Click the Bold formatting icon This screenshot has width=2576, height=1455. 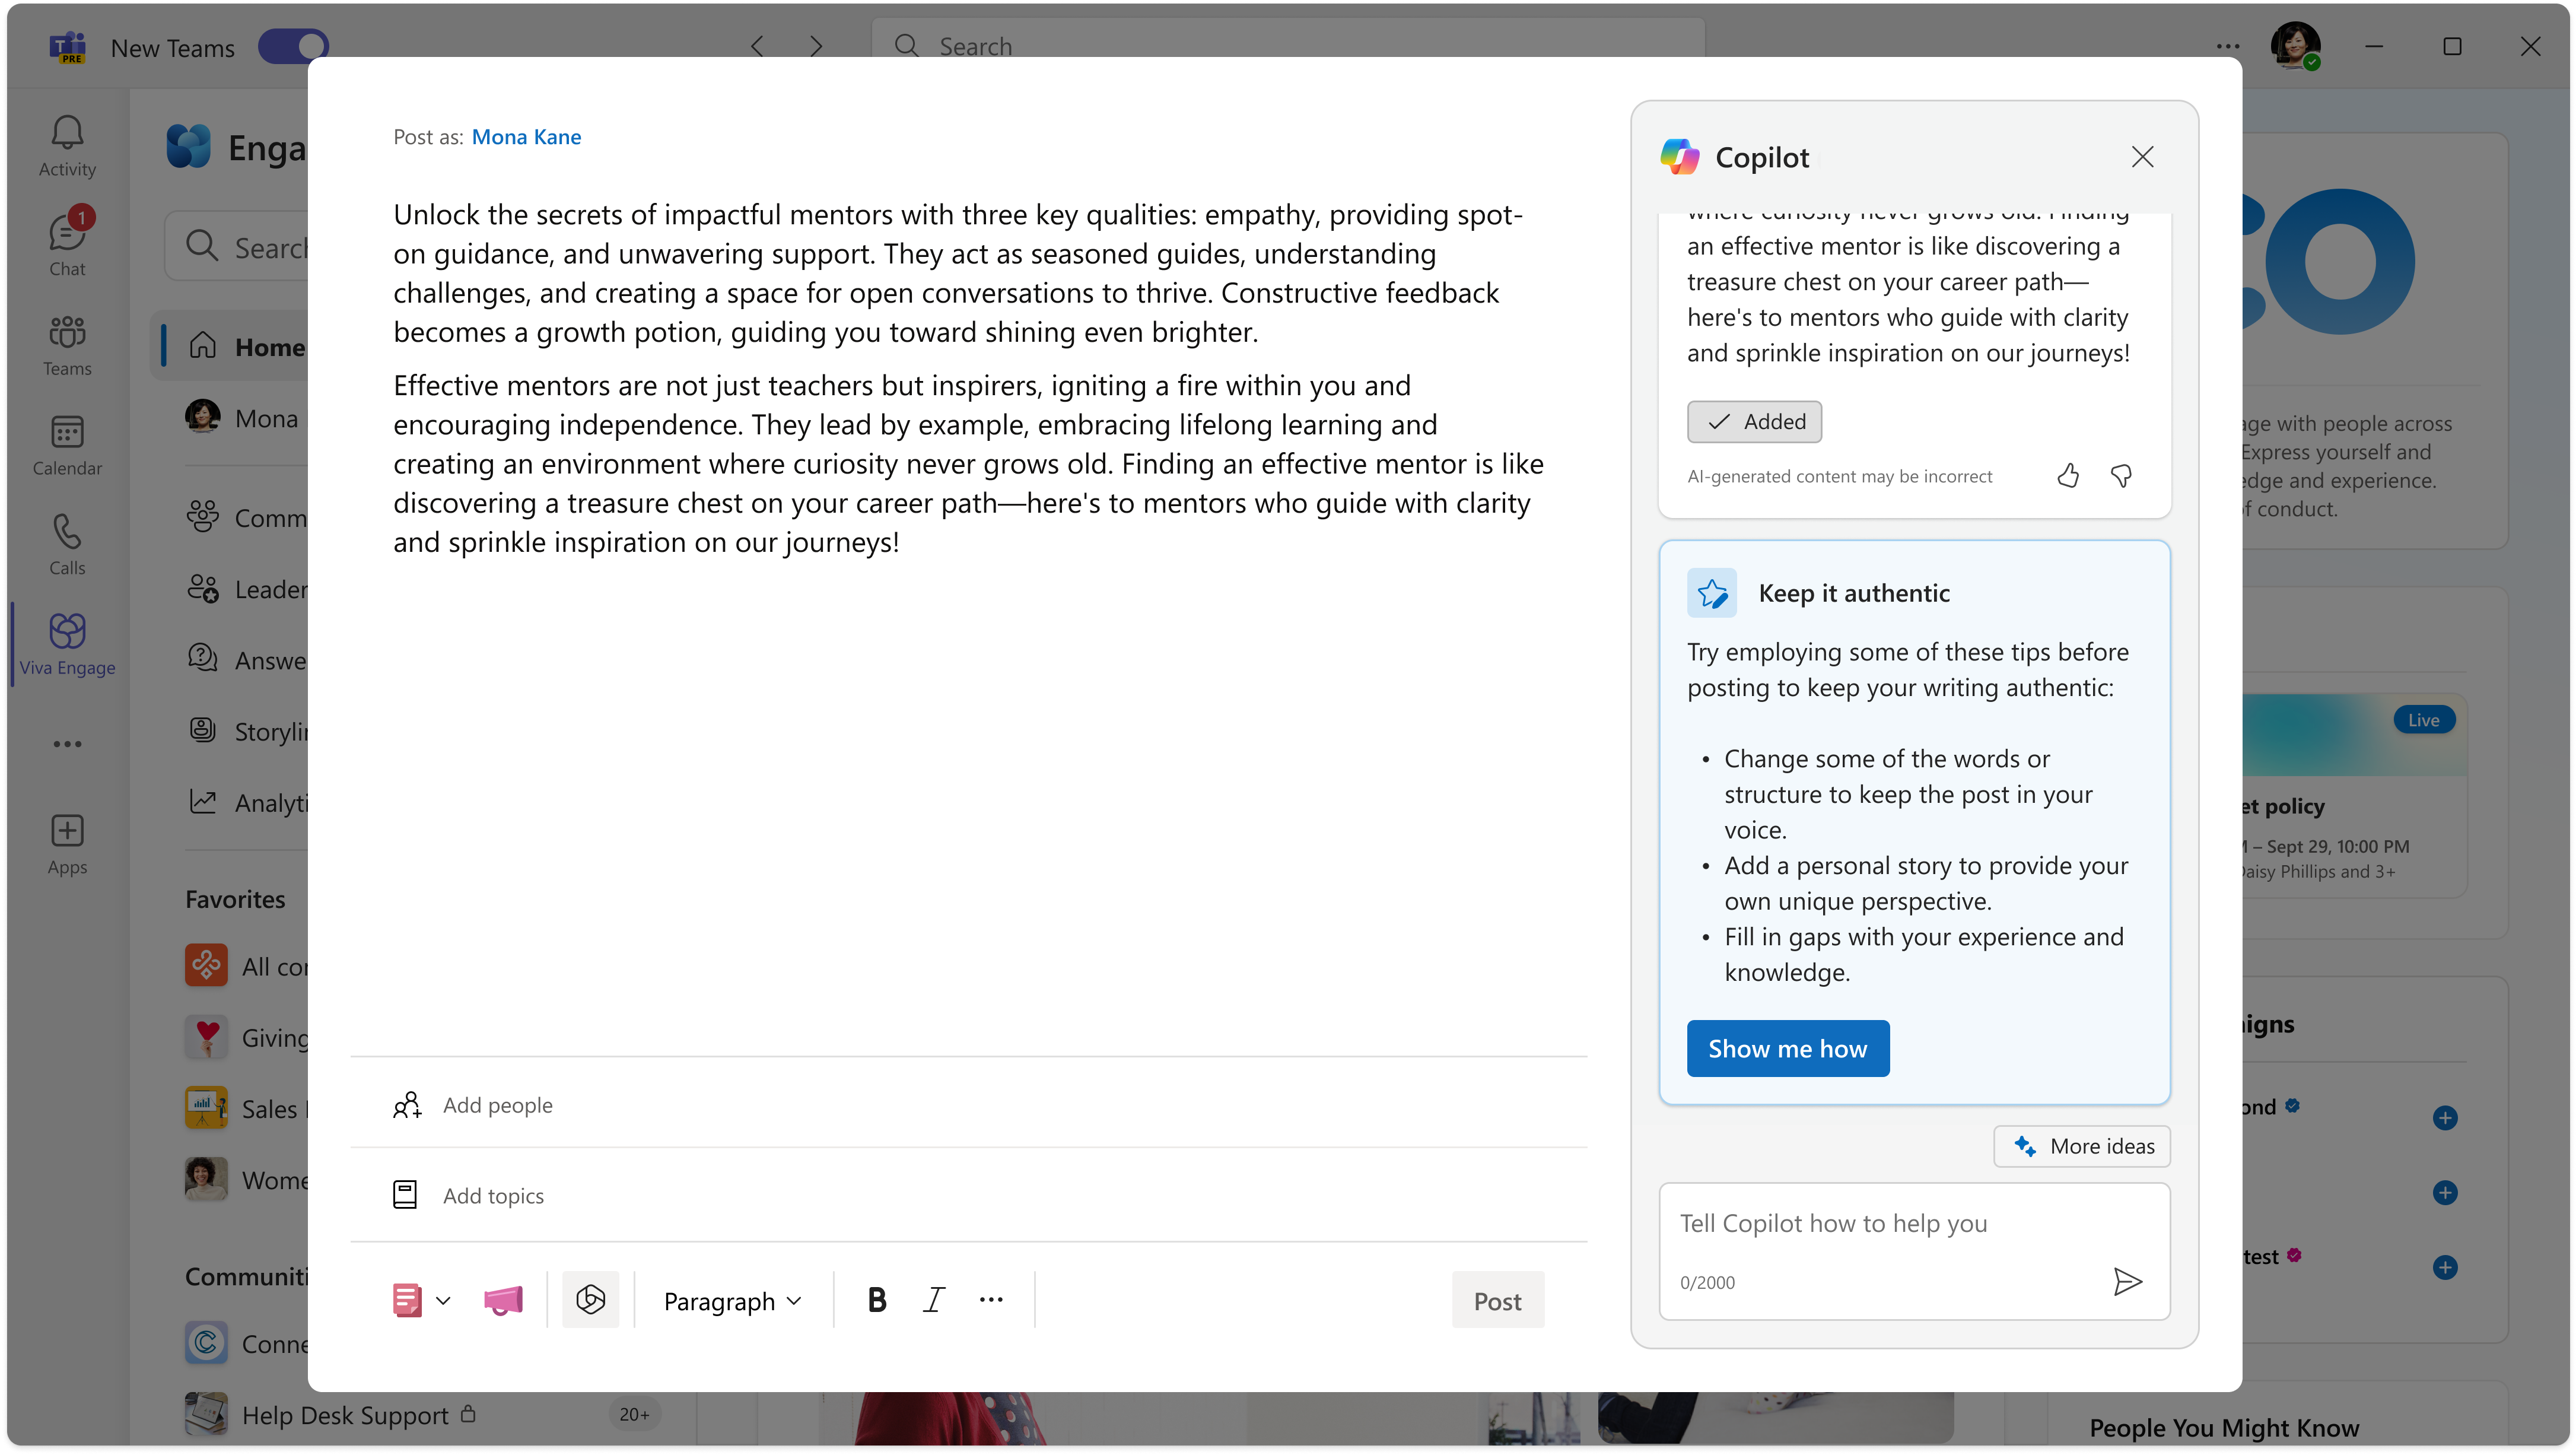pyautogui.click(x=877, y=1299)
